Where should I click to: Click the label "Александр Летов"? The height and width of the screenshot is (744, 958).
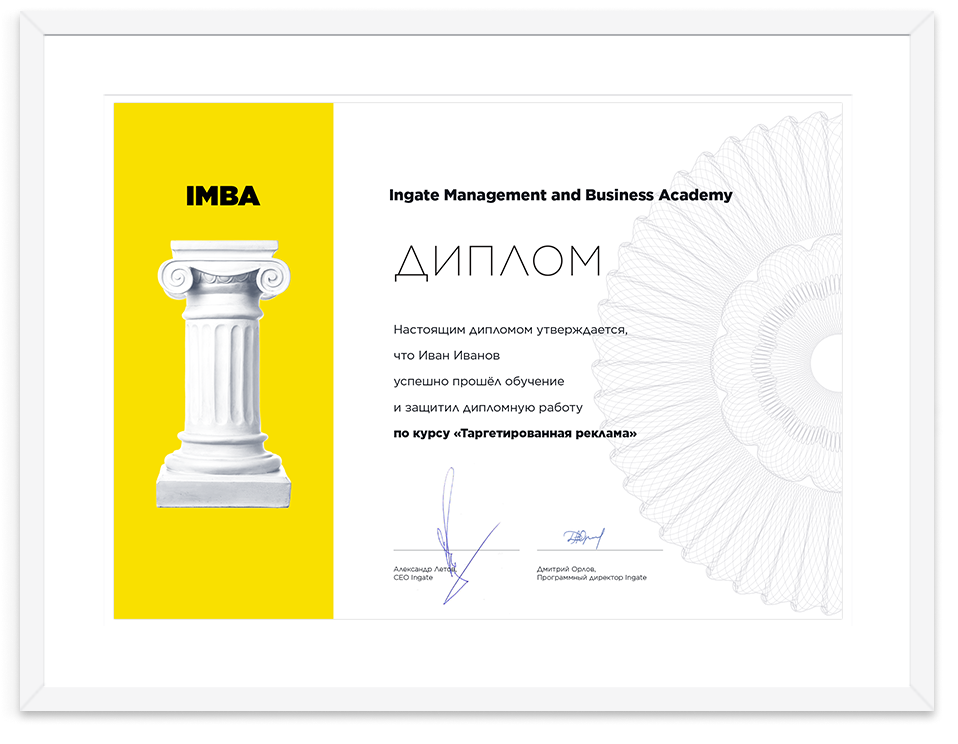coord(424,569)
